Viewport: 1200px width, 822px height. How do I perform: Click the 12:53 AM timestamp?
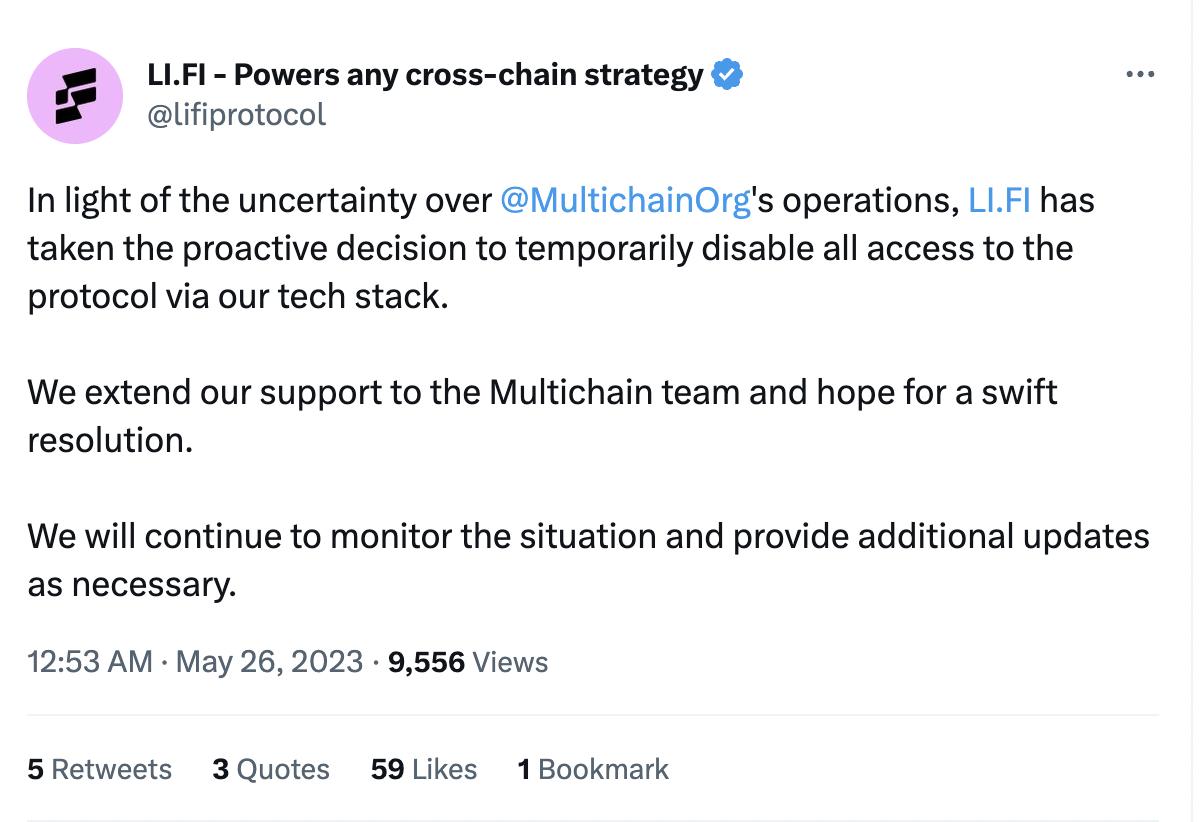90,661
